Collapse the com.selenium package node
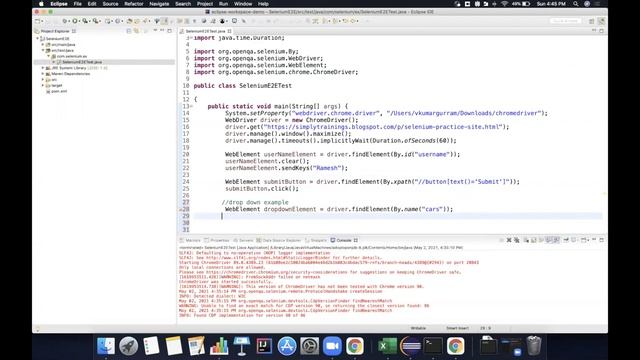640x360 pixels. click(48, 56)
